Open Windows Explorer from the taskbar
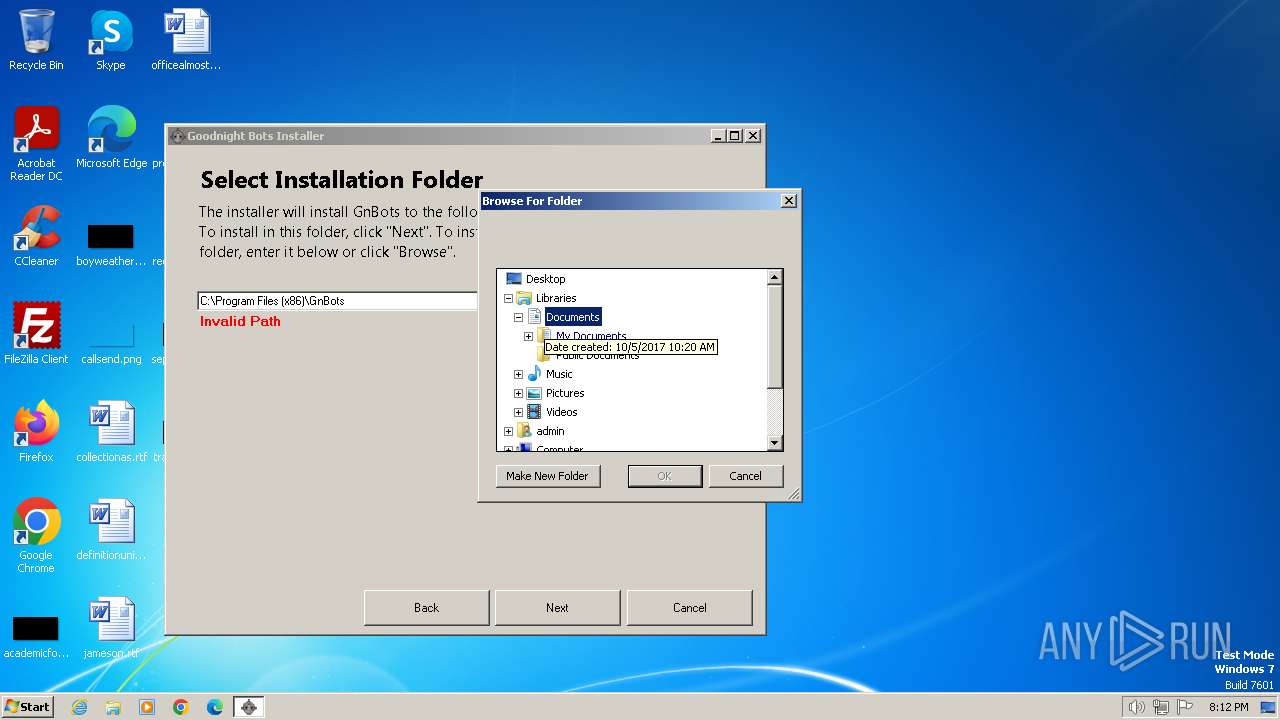The image size is (1280, 720). (x=113, y=707)
